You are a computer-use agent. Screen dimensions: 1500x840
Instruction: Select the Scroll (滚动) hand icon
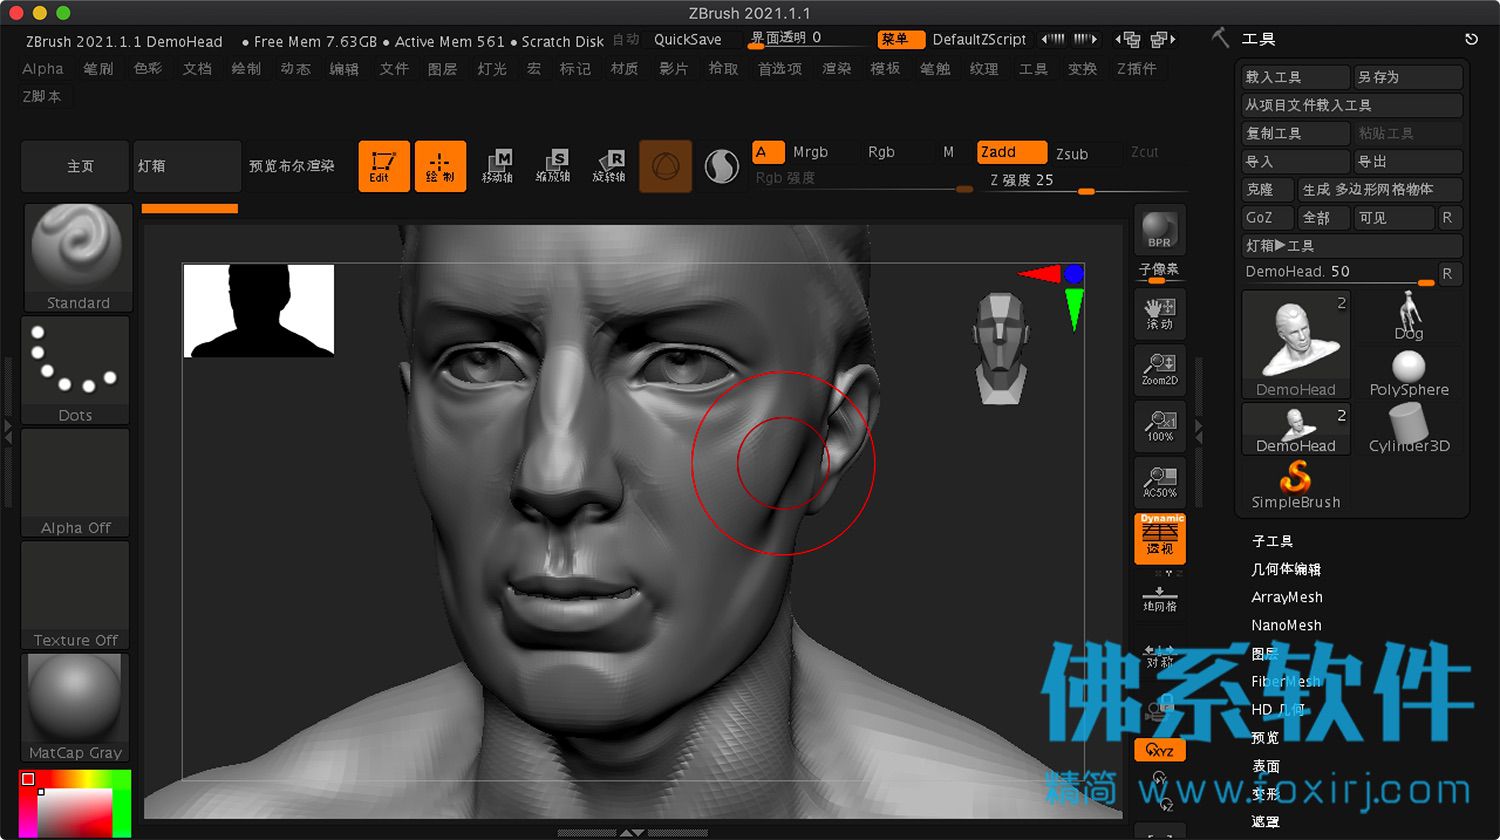[x=1160, y=313]
